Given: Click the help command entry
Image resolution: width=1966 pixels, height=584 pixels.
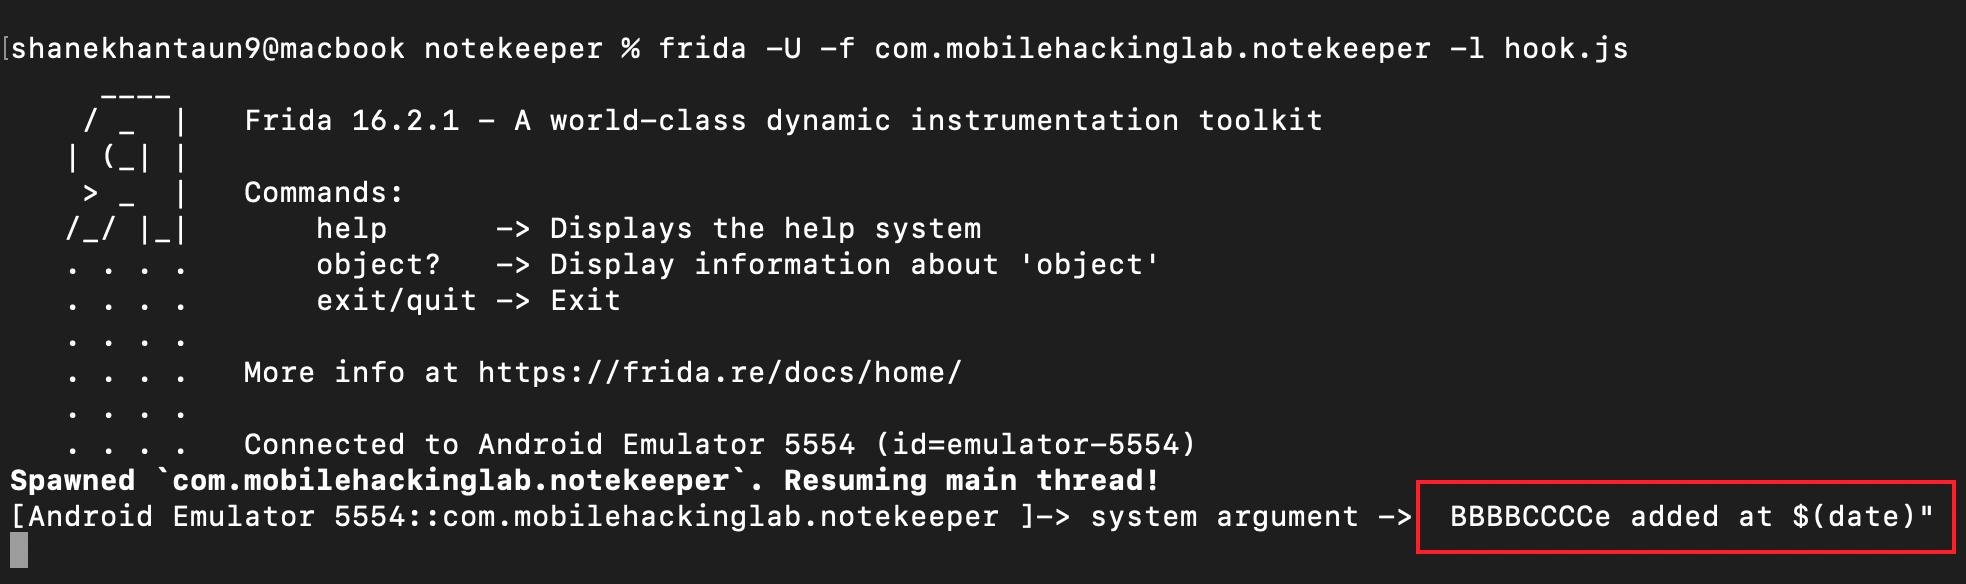Looking at the screenshot, I should [x=351, y=229].
